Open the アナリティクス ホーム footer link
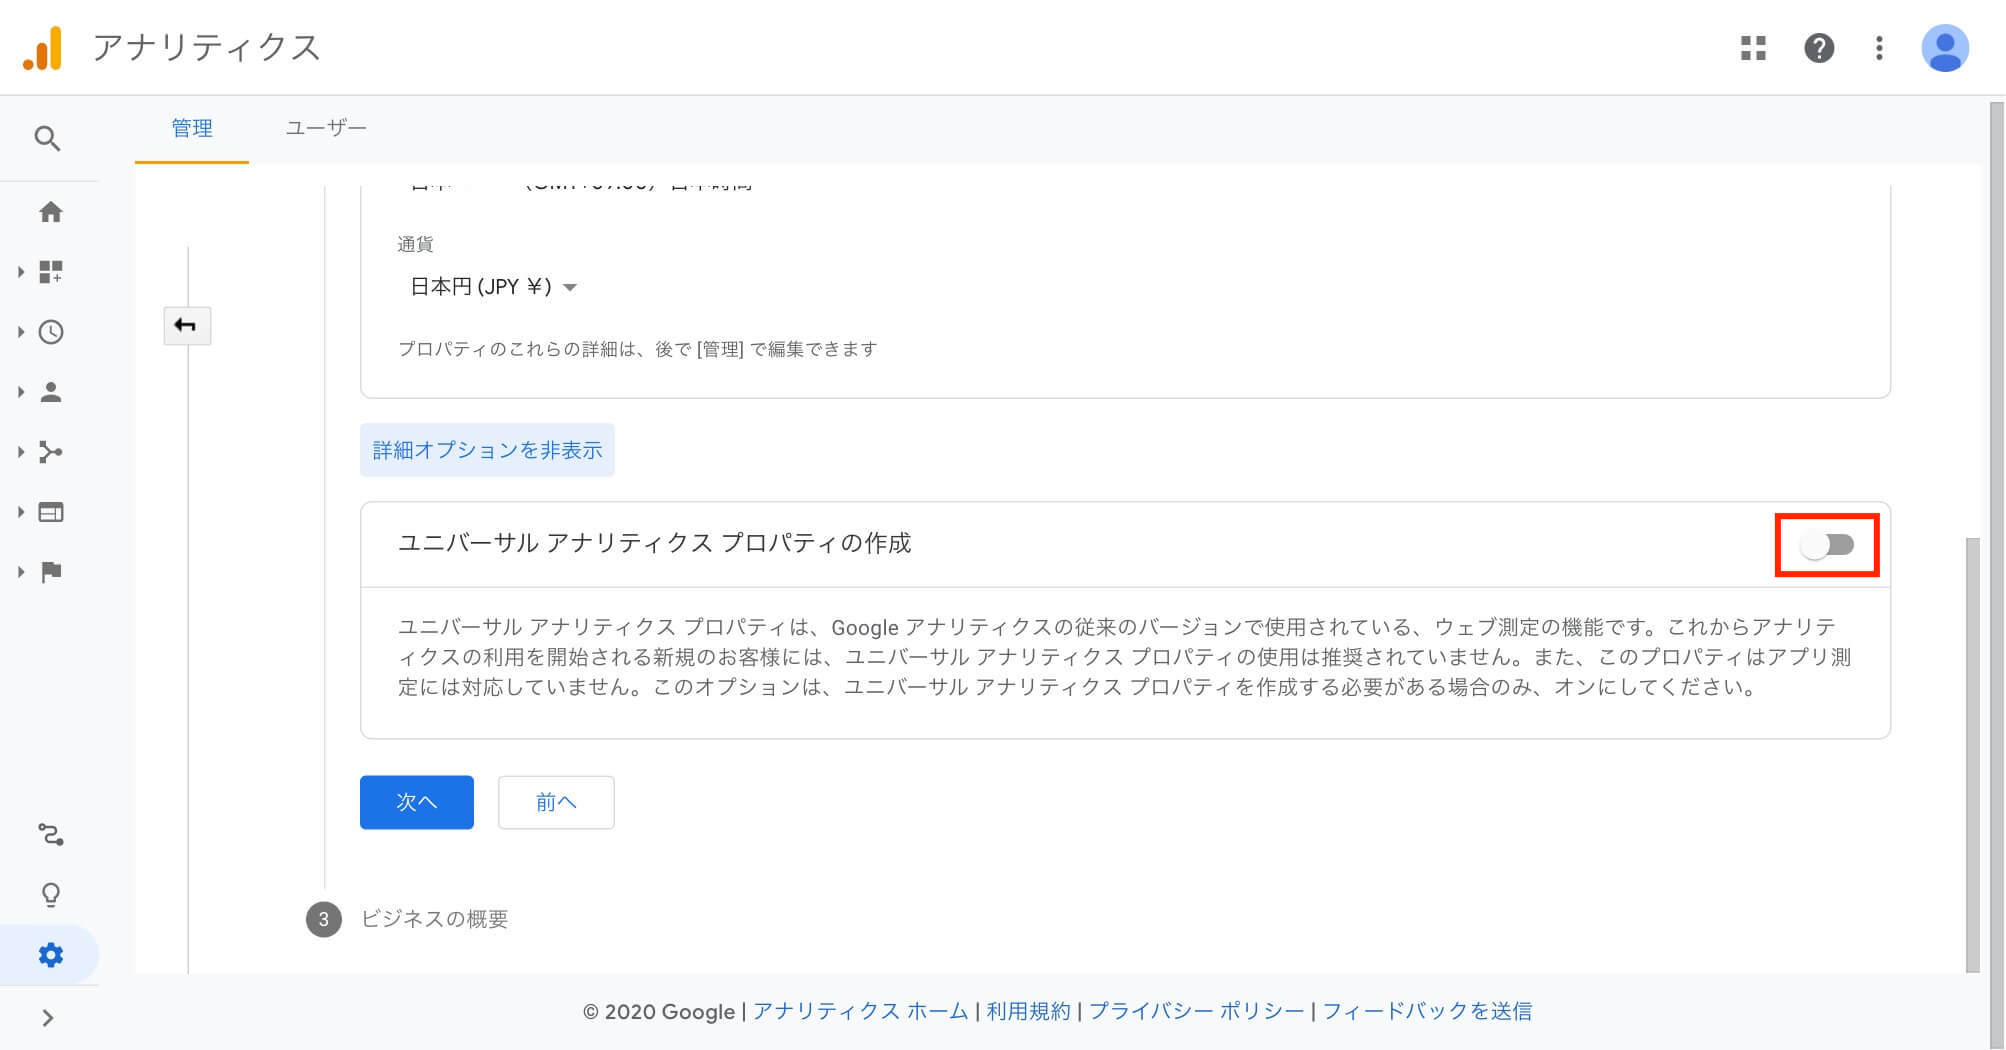The image size is (2006, 1050). point(860,1011)
